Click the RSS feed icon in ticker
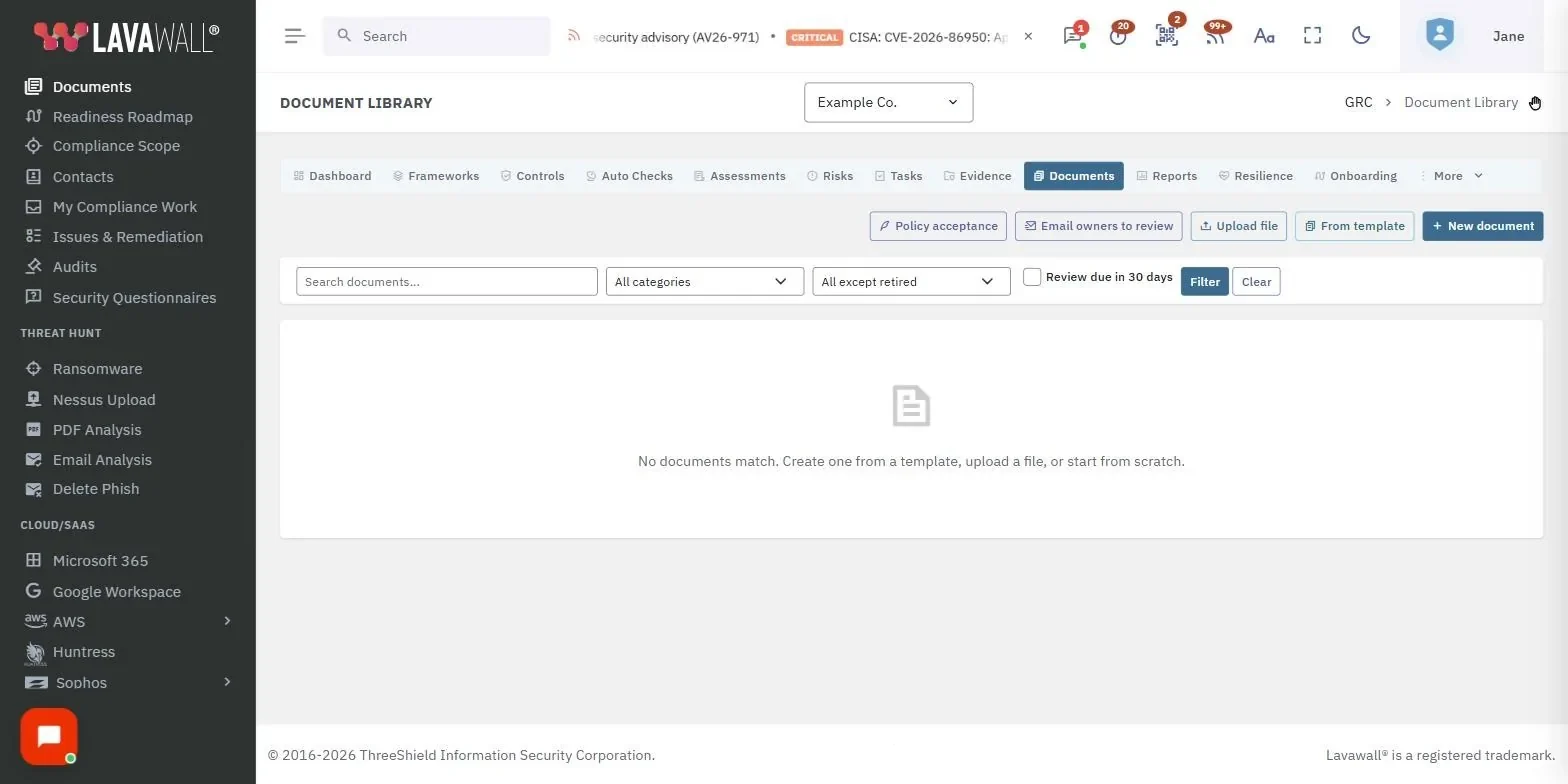 tap(574, 36)
